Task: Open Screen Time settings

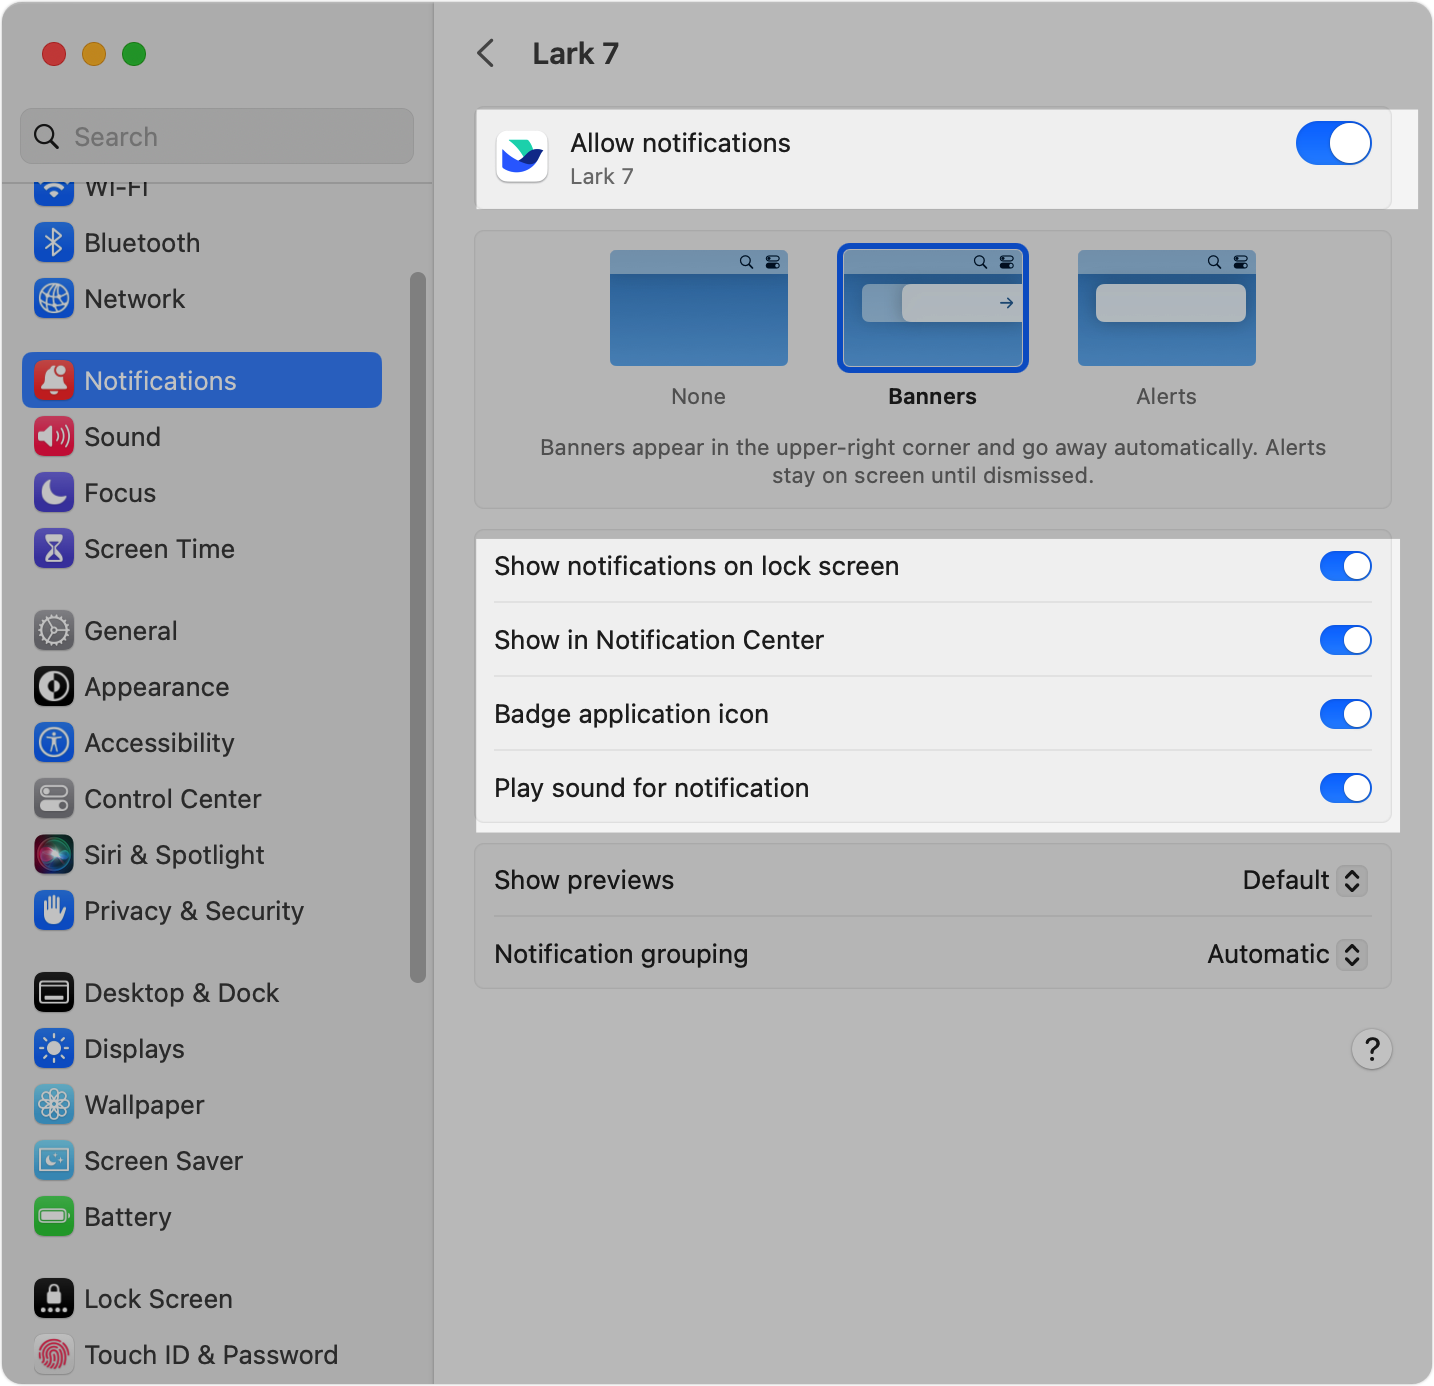Action: 160,548
